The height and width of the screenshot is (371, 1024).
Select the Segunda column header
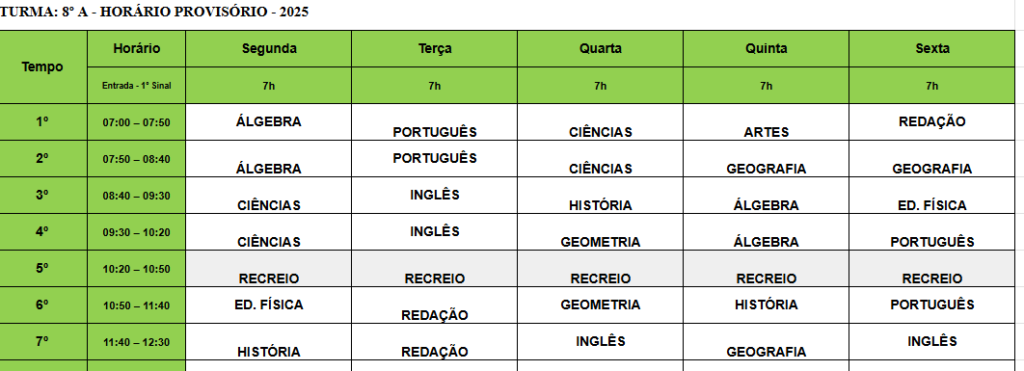coord(268,48)
